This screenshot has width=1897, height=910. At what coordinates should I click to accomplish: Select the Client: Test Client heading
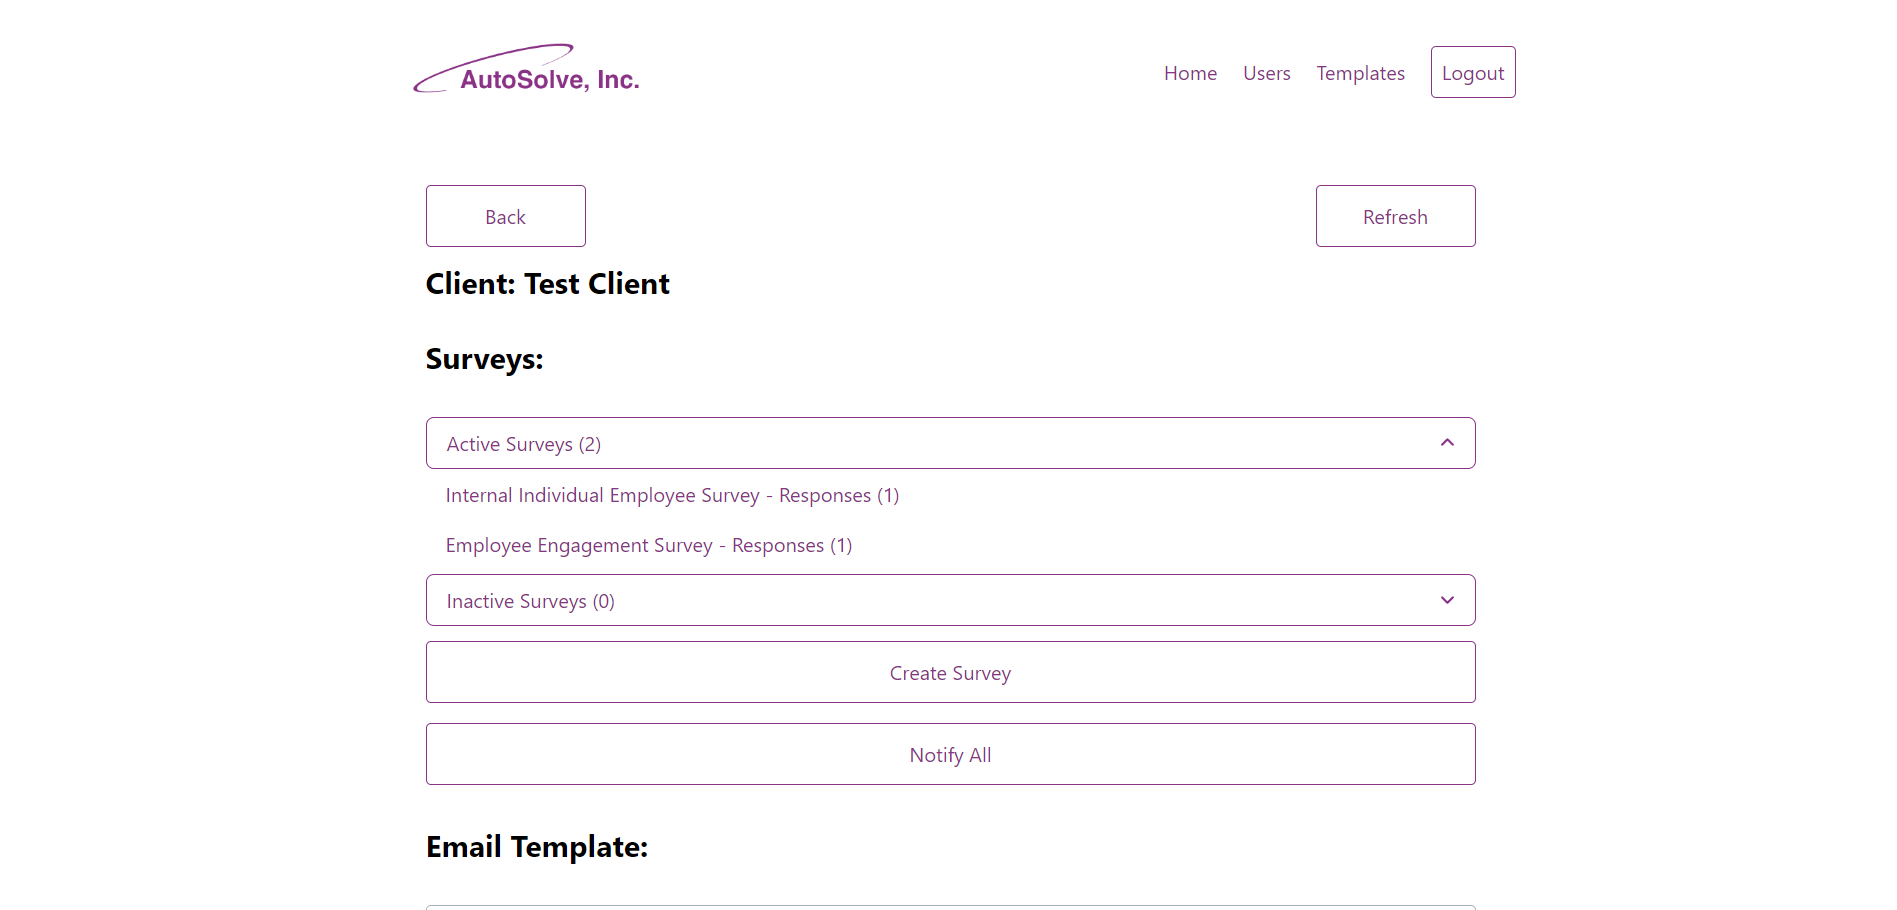tap(547, 284)
